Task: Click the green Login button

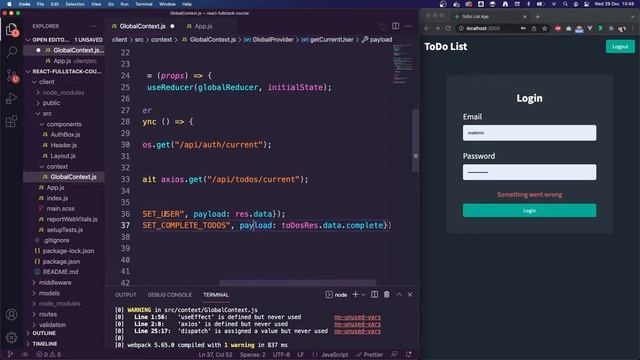Action: [x=529, y=211]
